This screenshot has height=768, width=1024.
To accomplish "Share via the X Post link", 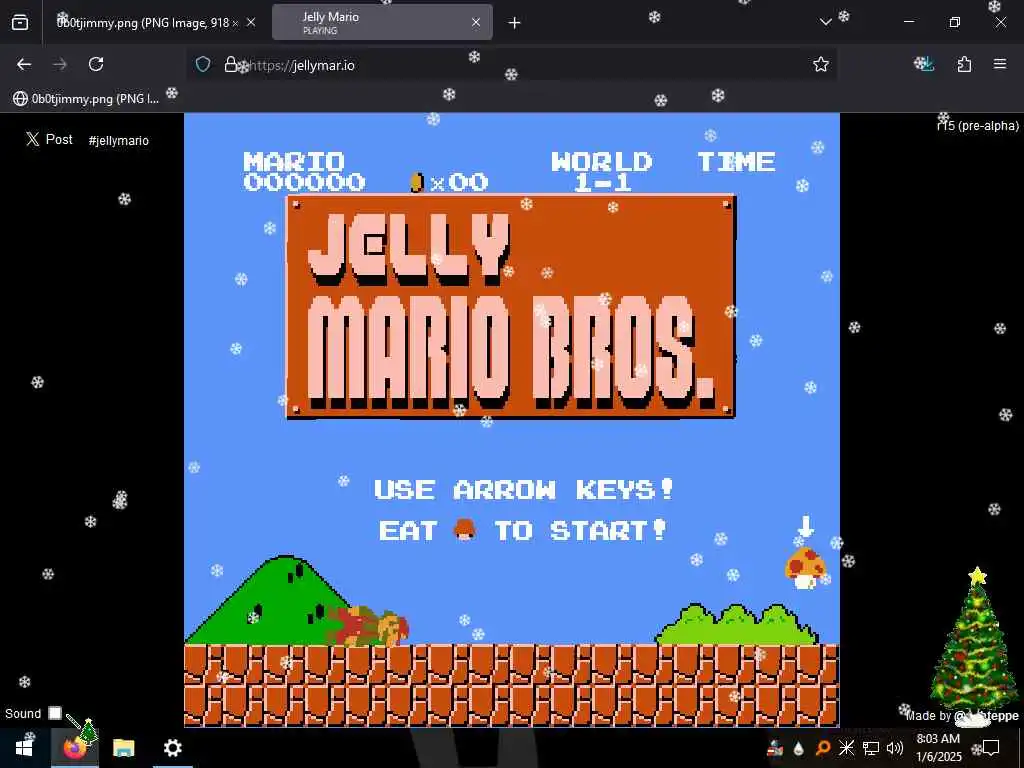I will pos(50,139).
